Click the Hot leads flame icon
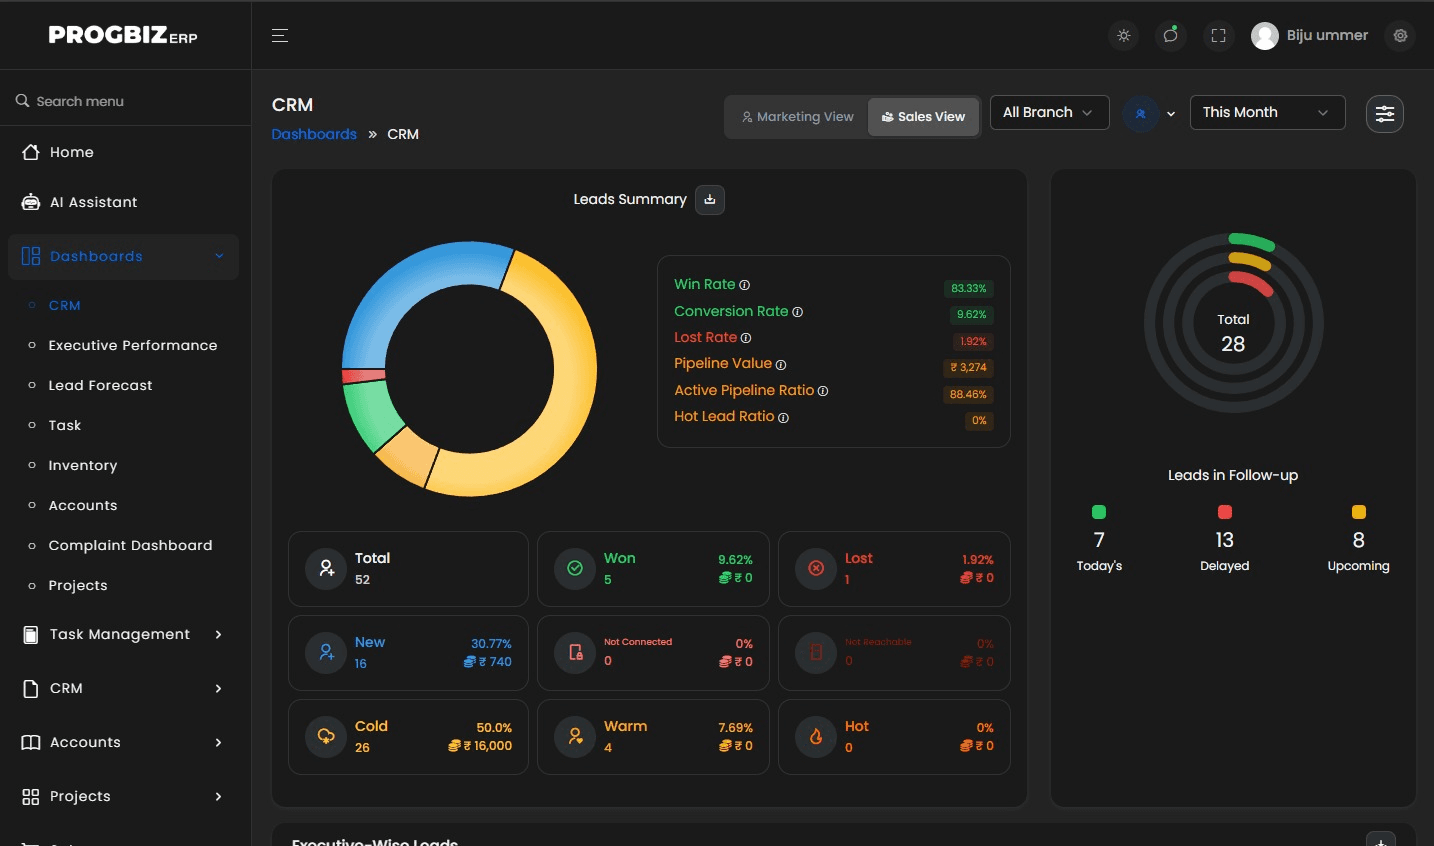 pyautogui.click(x=816, y=736)
